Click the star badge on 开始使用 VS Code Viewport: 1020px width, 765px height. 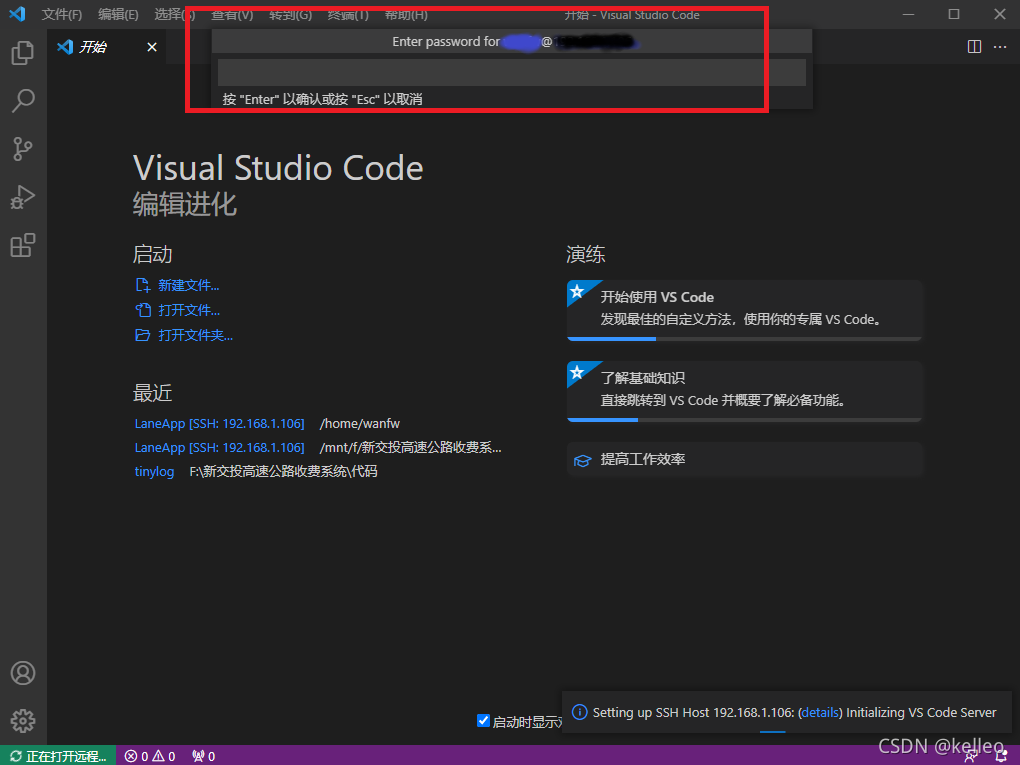click(x=577, y=291)
